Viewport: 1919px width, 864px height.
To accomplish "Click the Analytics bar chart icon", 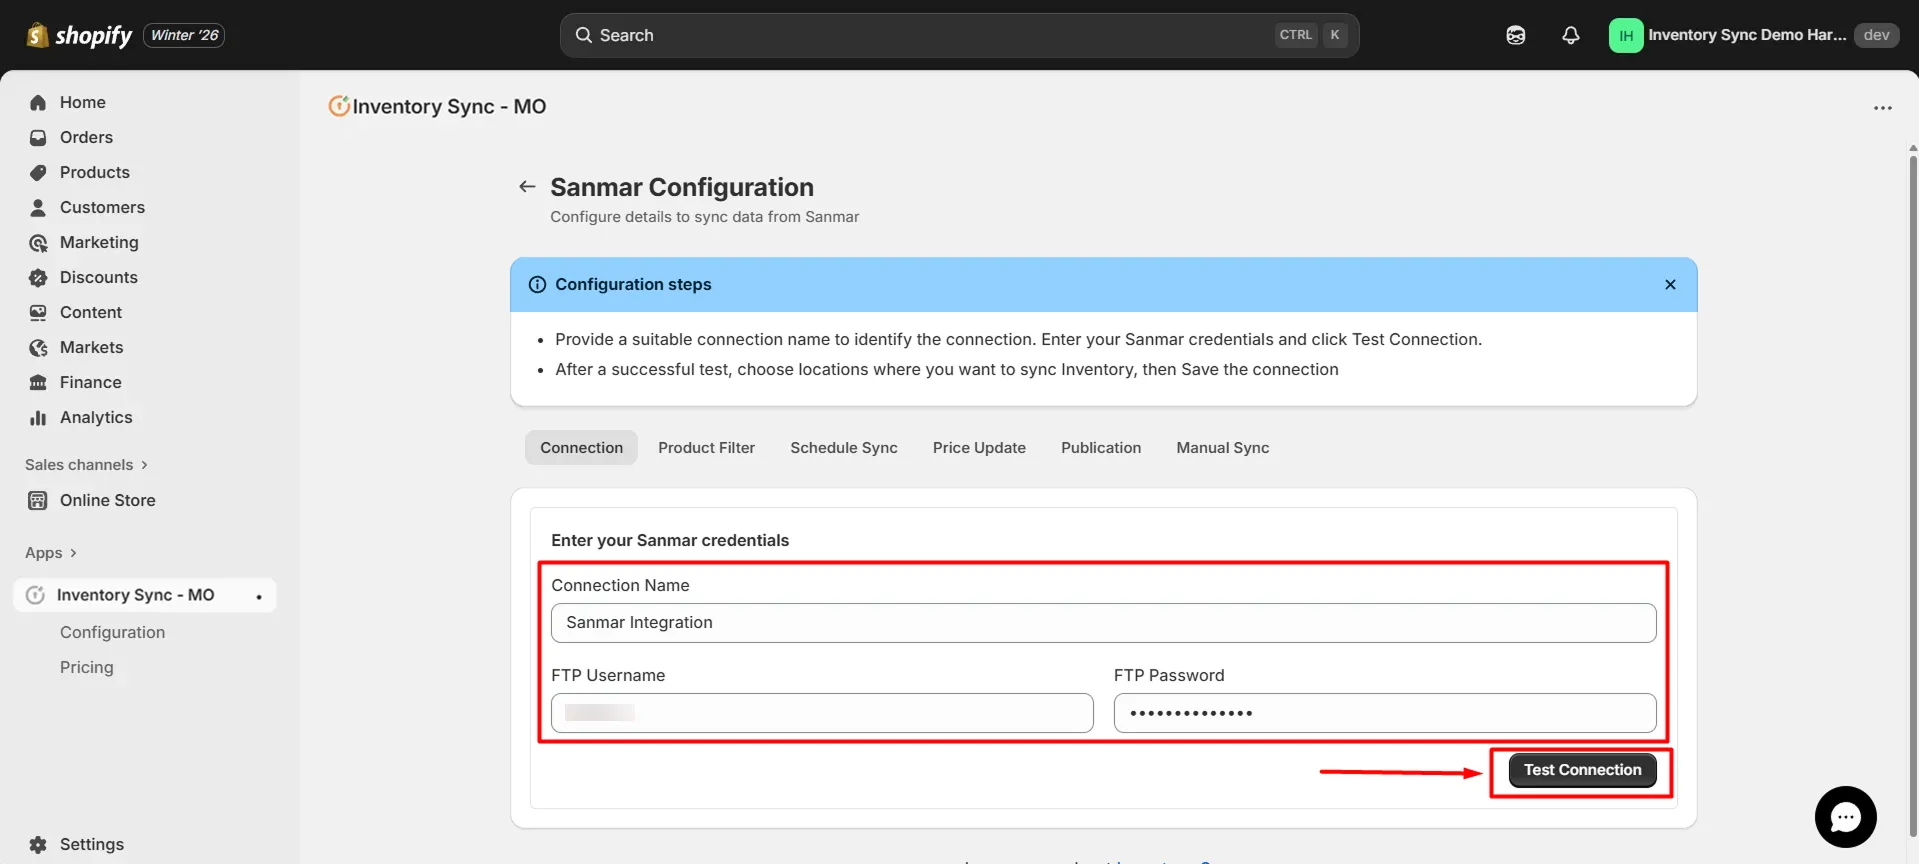I will [38, 417].
